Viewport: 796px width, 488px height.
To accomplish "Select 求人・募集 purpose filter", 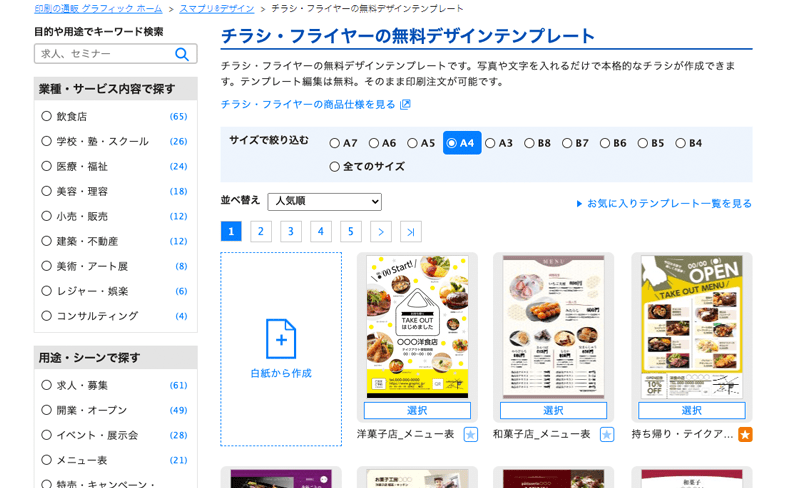I will [47, 385].
